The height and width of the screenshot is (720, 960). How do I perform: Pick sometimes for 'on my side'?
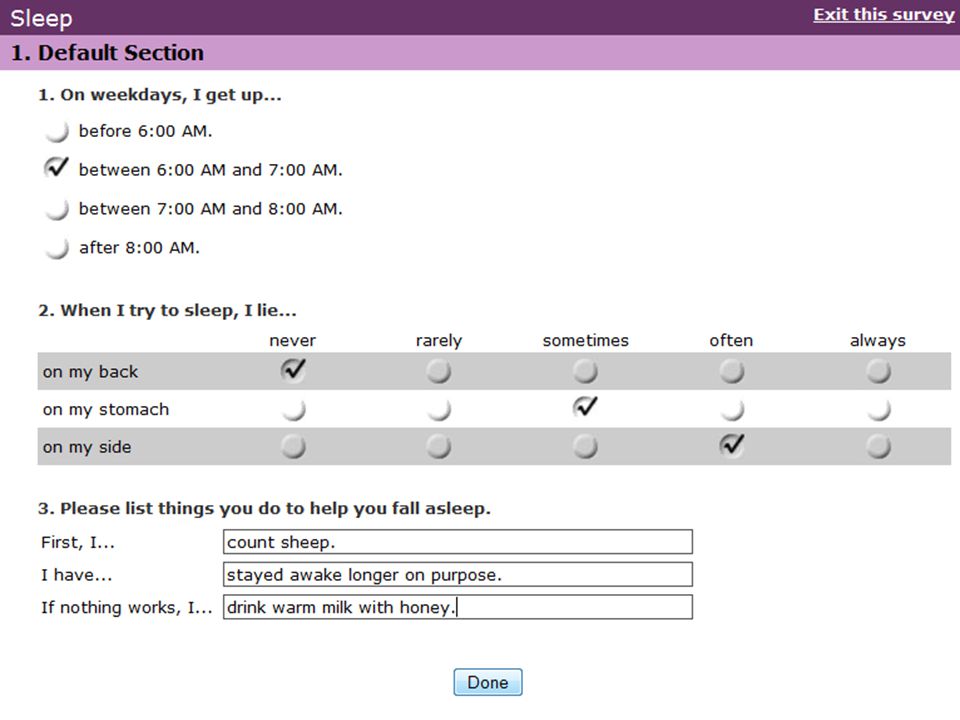click(585, 446)
